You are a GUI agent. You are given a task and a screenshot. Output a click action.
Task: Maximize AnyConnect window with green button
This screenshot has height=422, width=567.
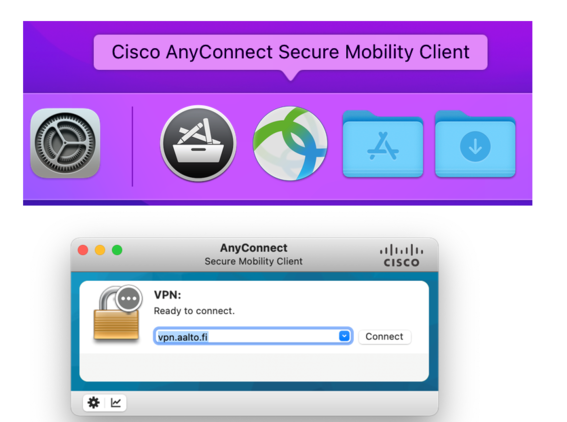click(117, 250)
